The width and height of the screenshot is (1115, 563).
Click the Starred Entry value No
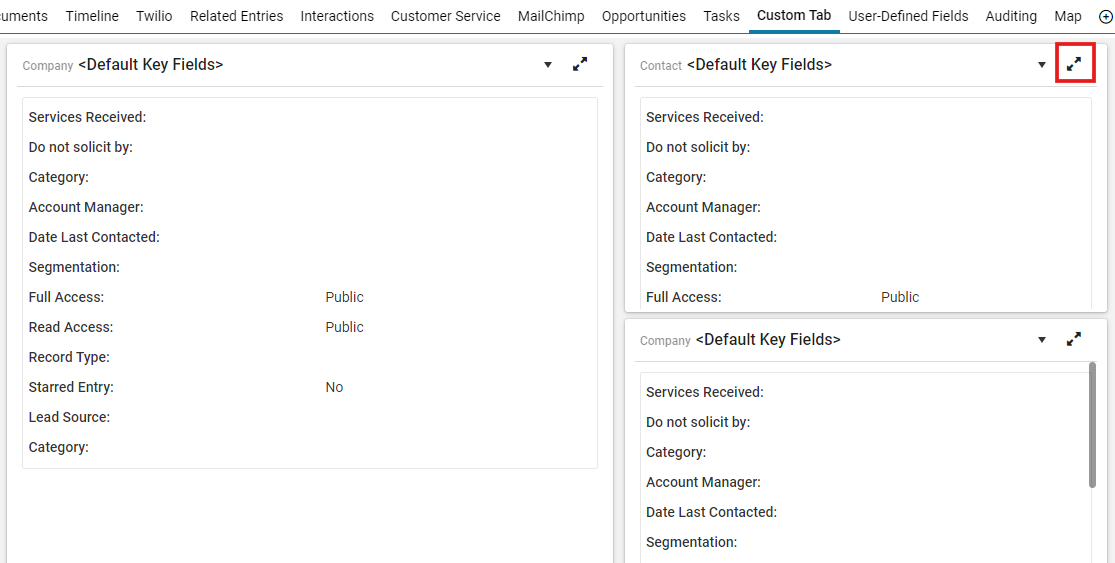[334, 387]
